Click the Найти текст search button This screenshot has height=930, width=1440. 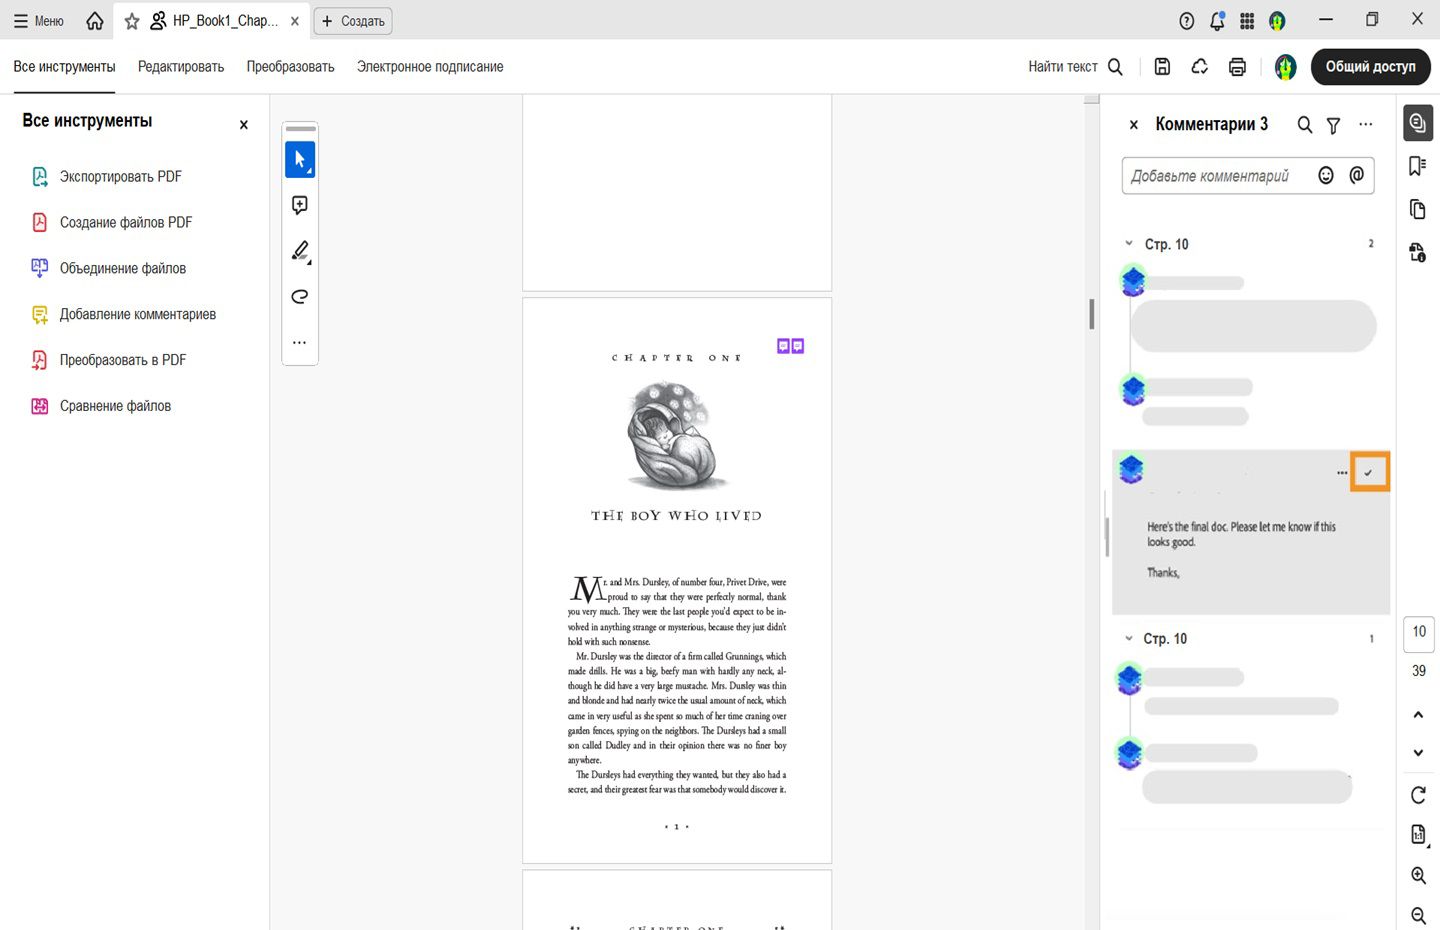pyautogui.click(x=1076, y=67)
